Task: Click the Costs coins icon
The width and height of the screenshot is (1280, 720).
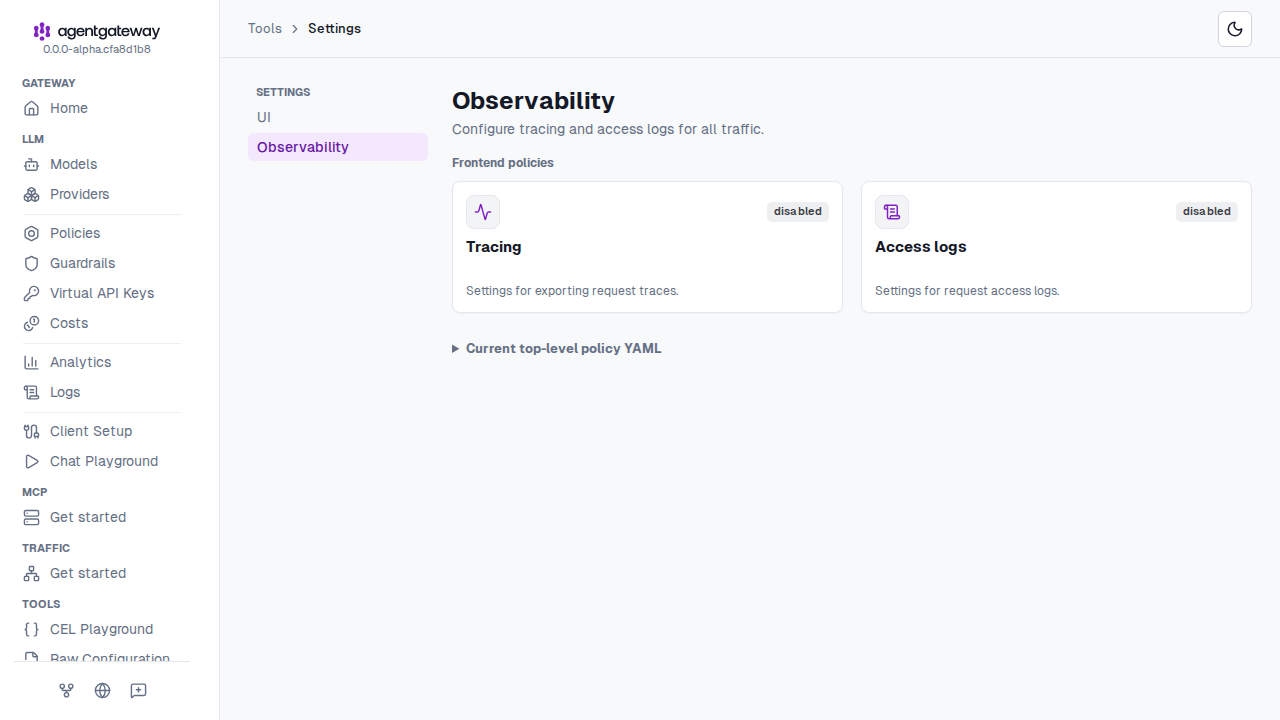Action: point(32,323)
